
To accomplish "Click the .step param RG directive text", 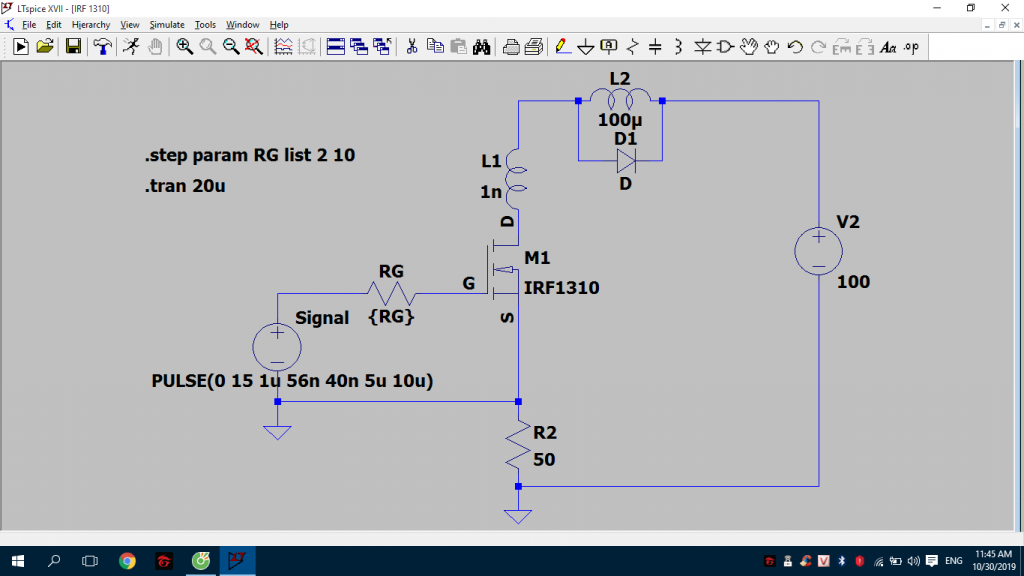I will coord(249,156).
